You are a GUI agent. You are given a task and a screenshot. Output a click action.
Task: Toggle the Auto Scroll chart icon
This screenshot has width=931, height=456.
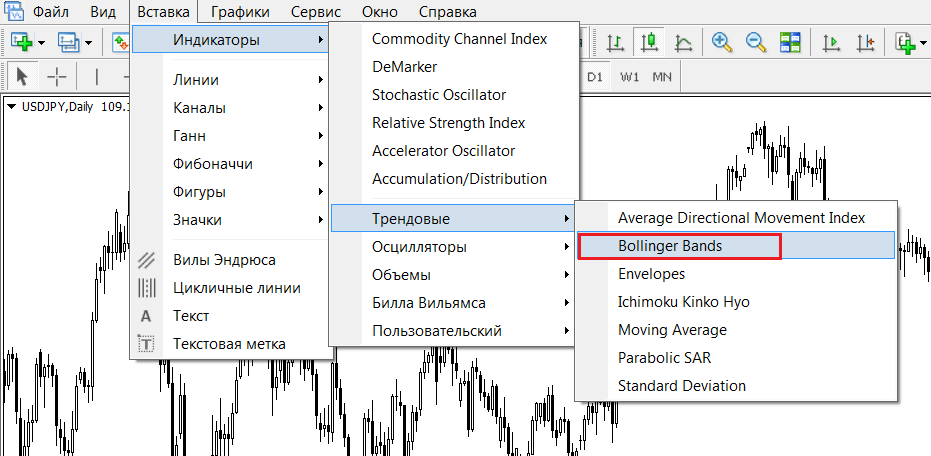(x=831, y=42)
